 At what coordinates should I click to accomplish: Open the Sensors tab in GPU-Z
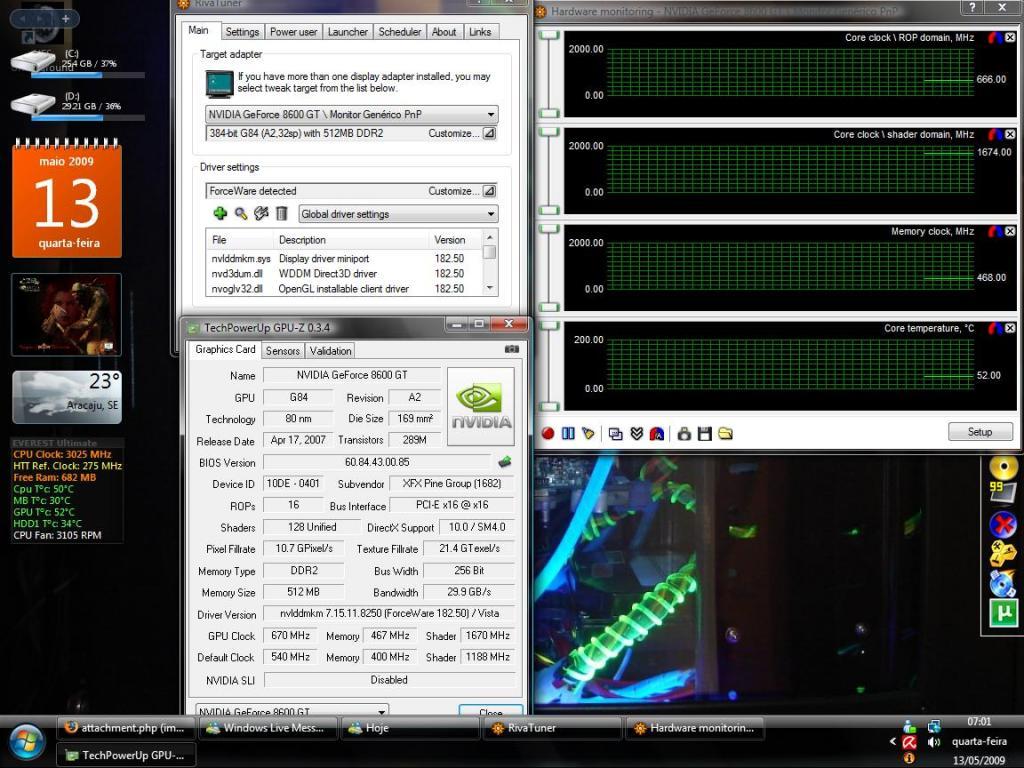pyautogui.click(x=283, y=351)
